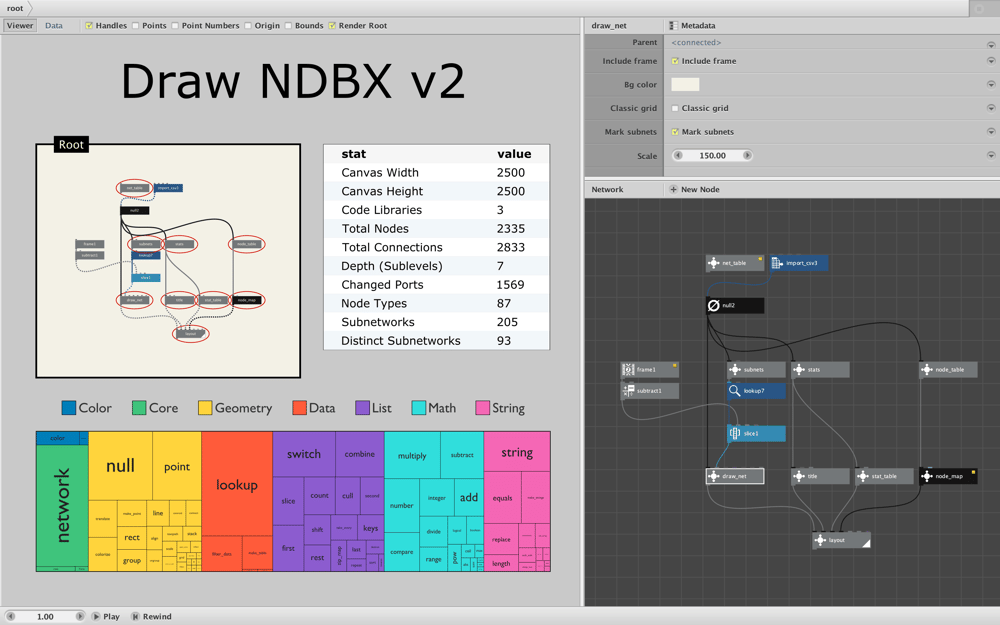Increase the frame number with right arrow
This screenshot has height=625, width=1000.
click(80, 617)
